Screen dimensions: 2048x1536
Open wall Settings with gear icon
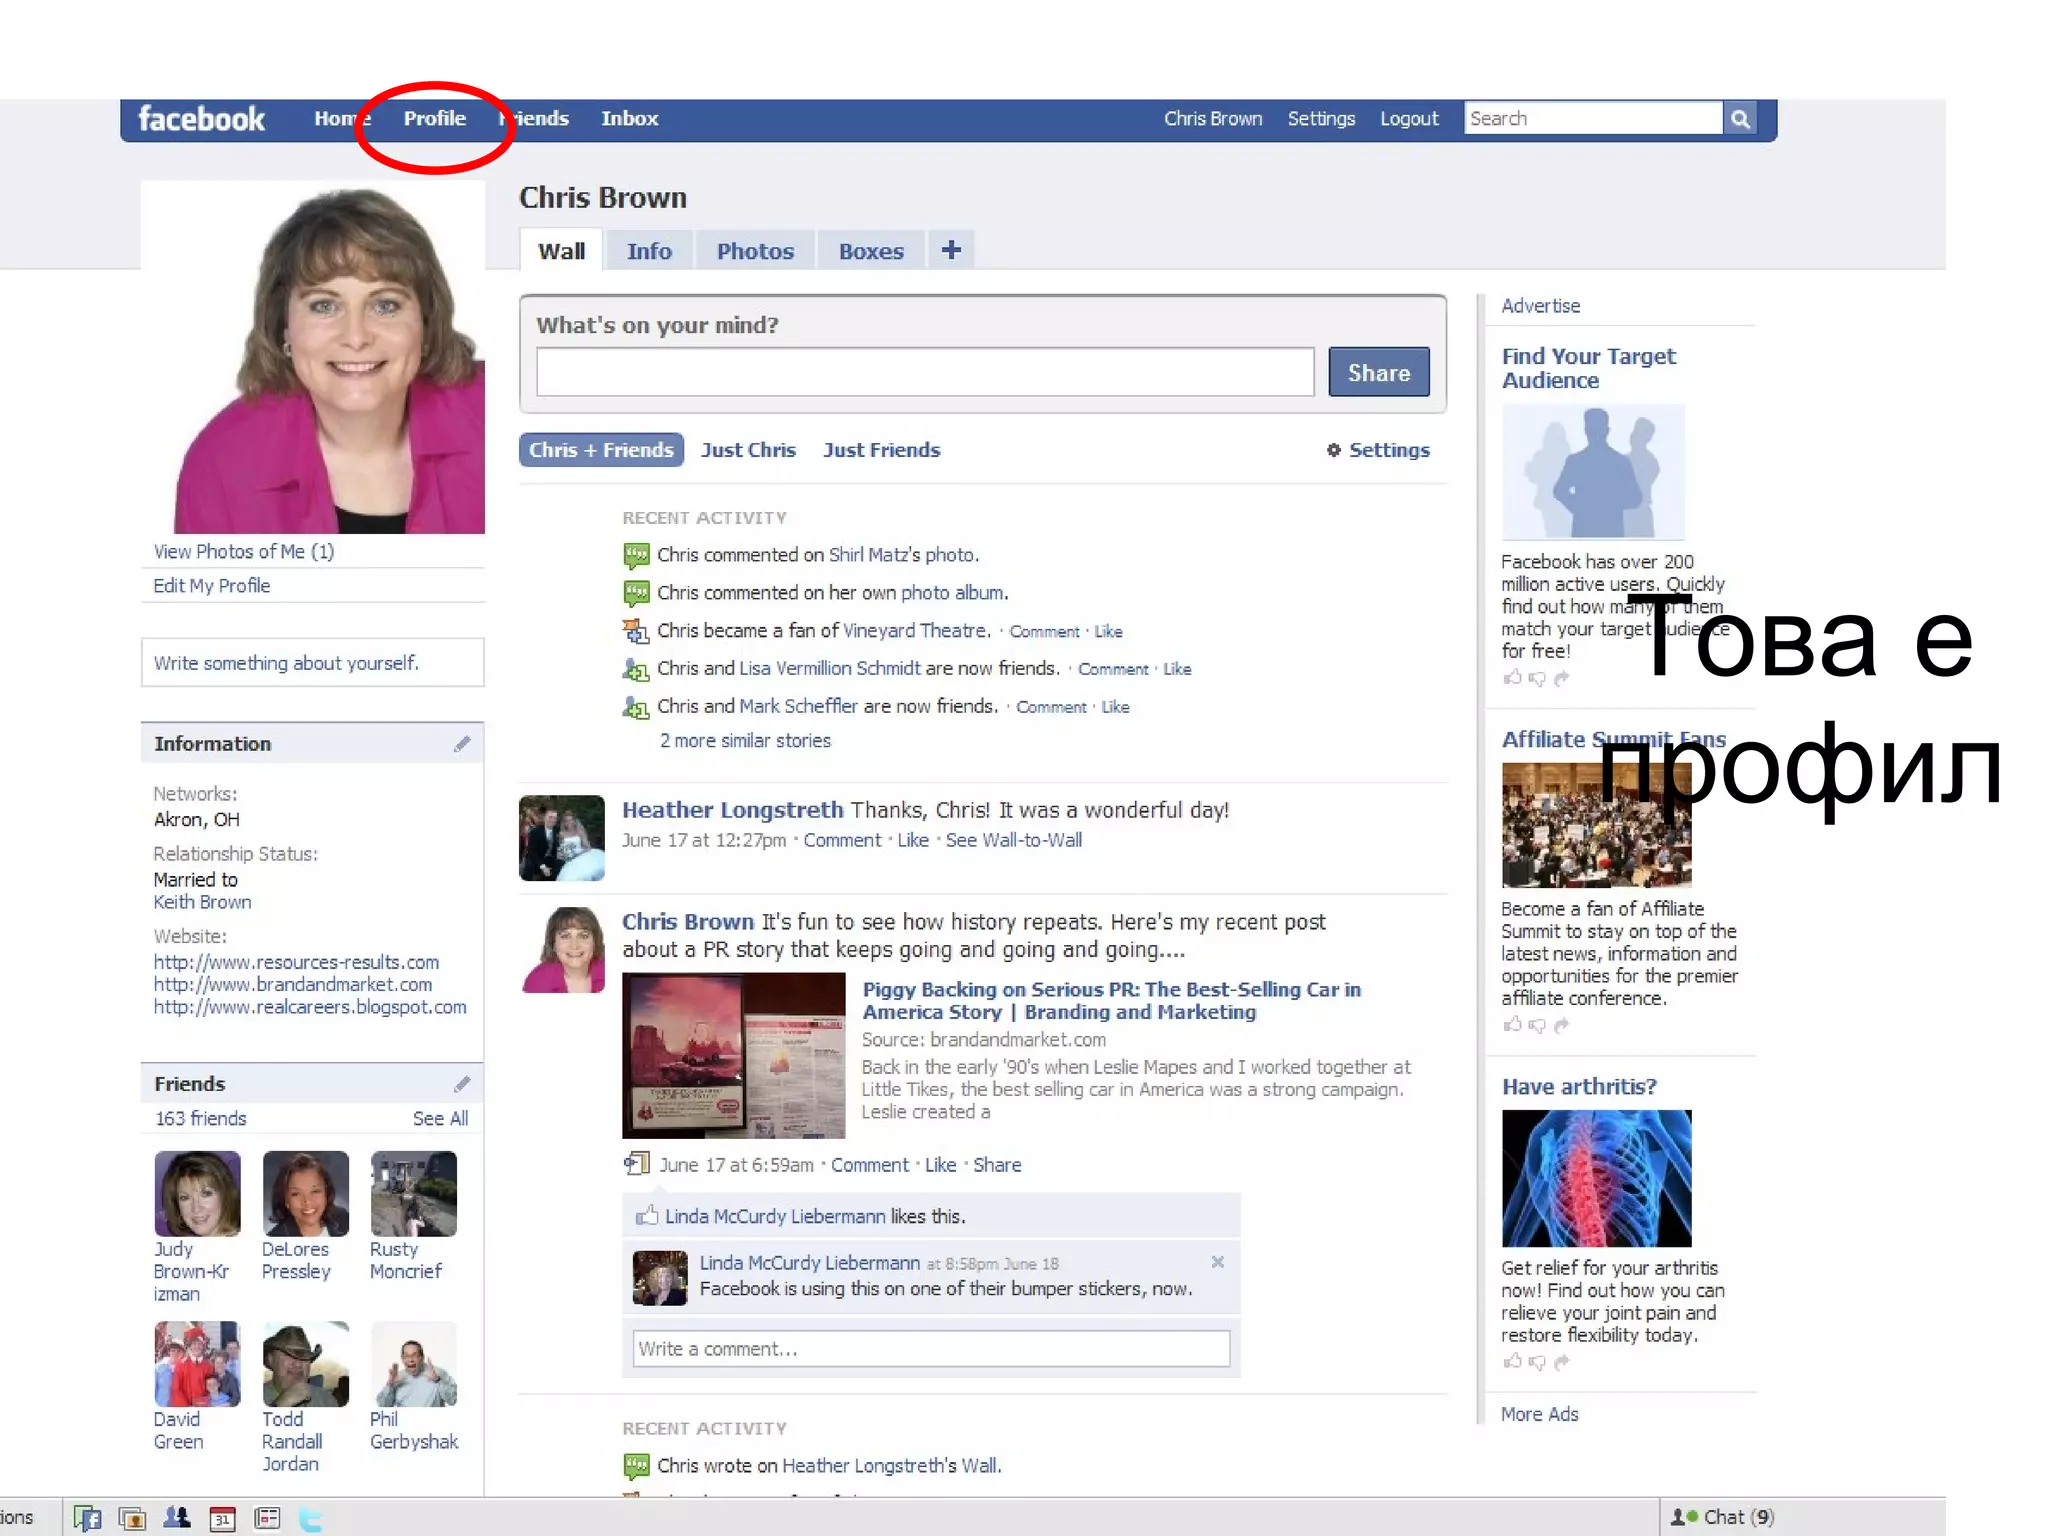pyautogui.click(x=1378, y=450)
